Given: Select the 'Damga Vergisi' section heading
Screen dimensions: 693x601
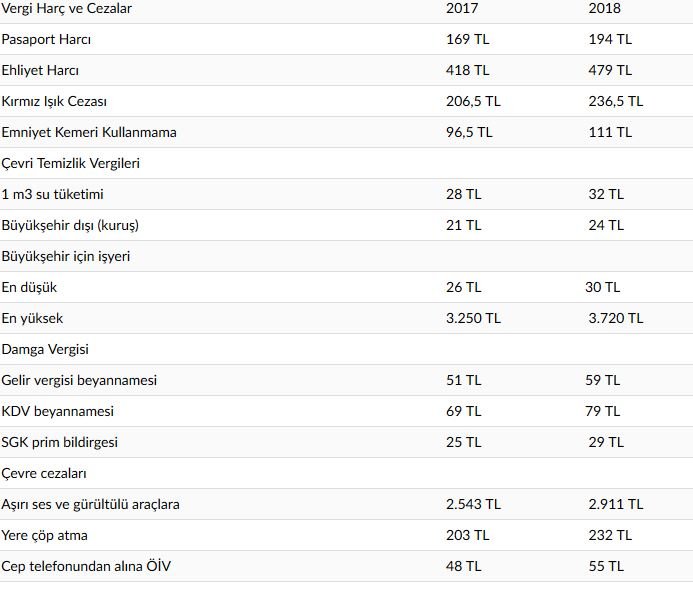Looking at the screenshot, I should pyautogui.click(x=45, y=349).
